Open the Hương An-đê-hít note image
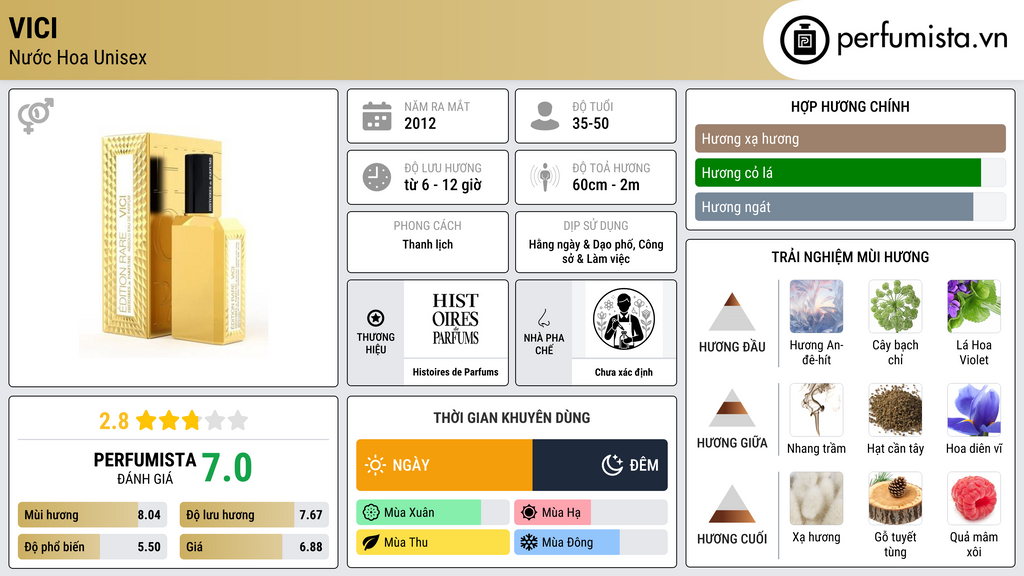Viewport: 1024px width, 576px height. [x=816, y=306]
